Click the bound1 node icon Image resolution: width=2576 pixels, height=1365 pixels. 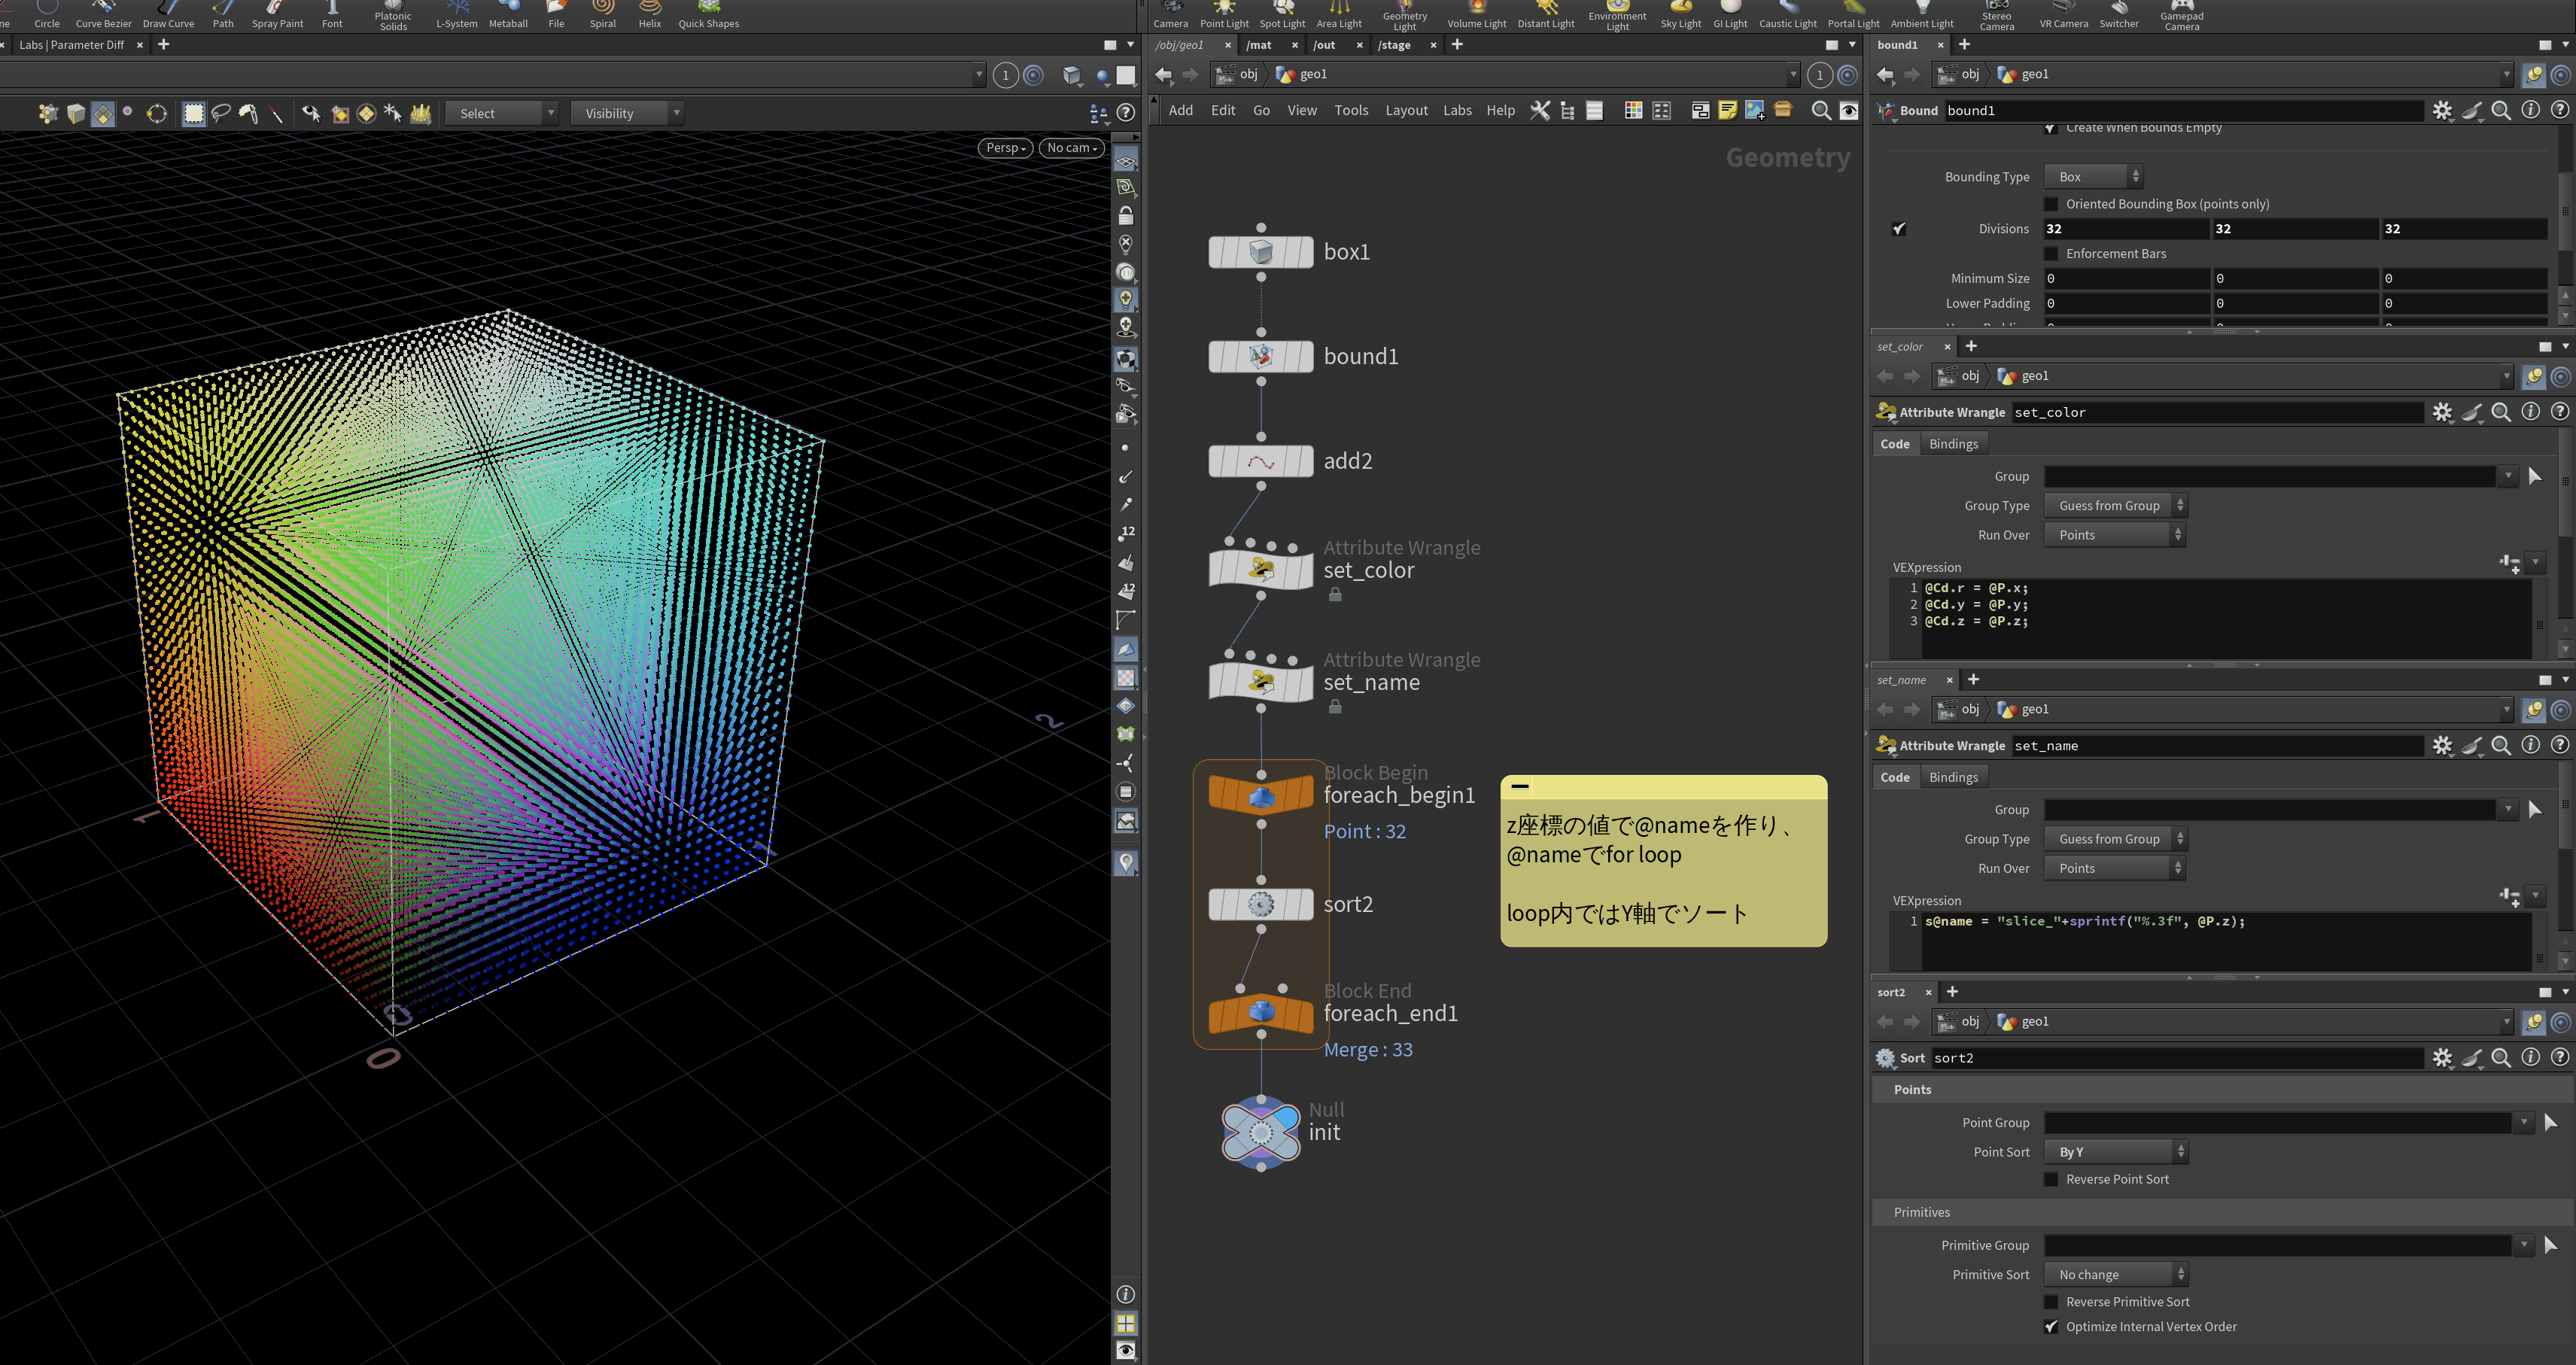[1260, 356]
